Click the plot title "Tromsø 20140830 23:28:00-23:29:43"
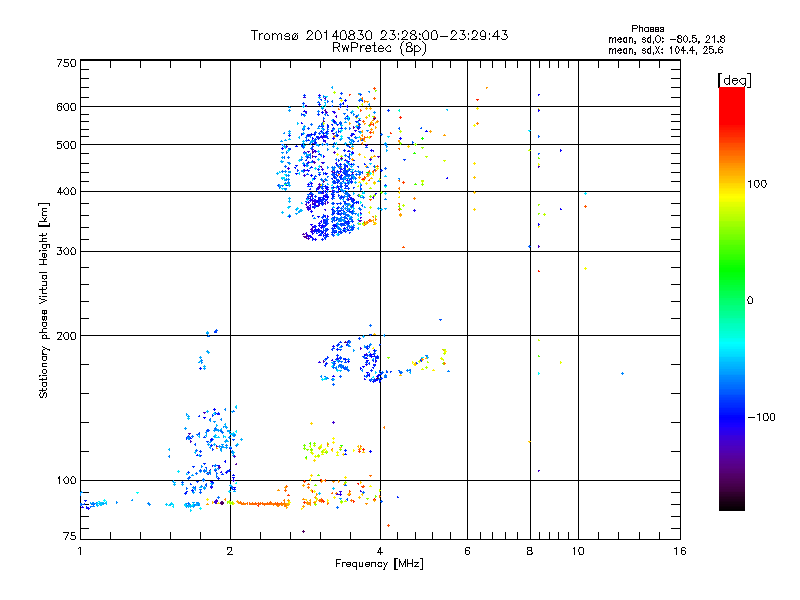 click(379, 35)
